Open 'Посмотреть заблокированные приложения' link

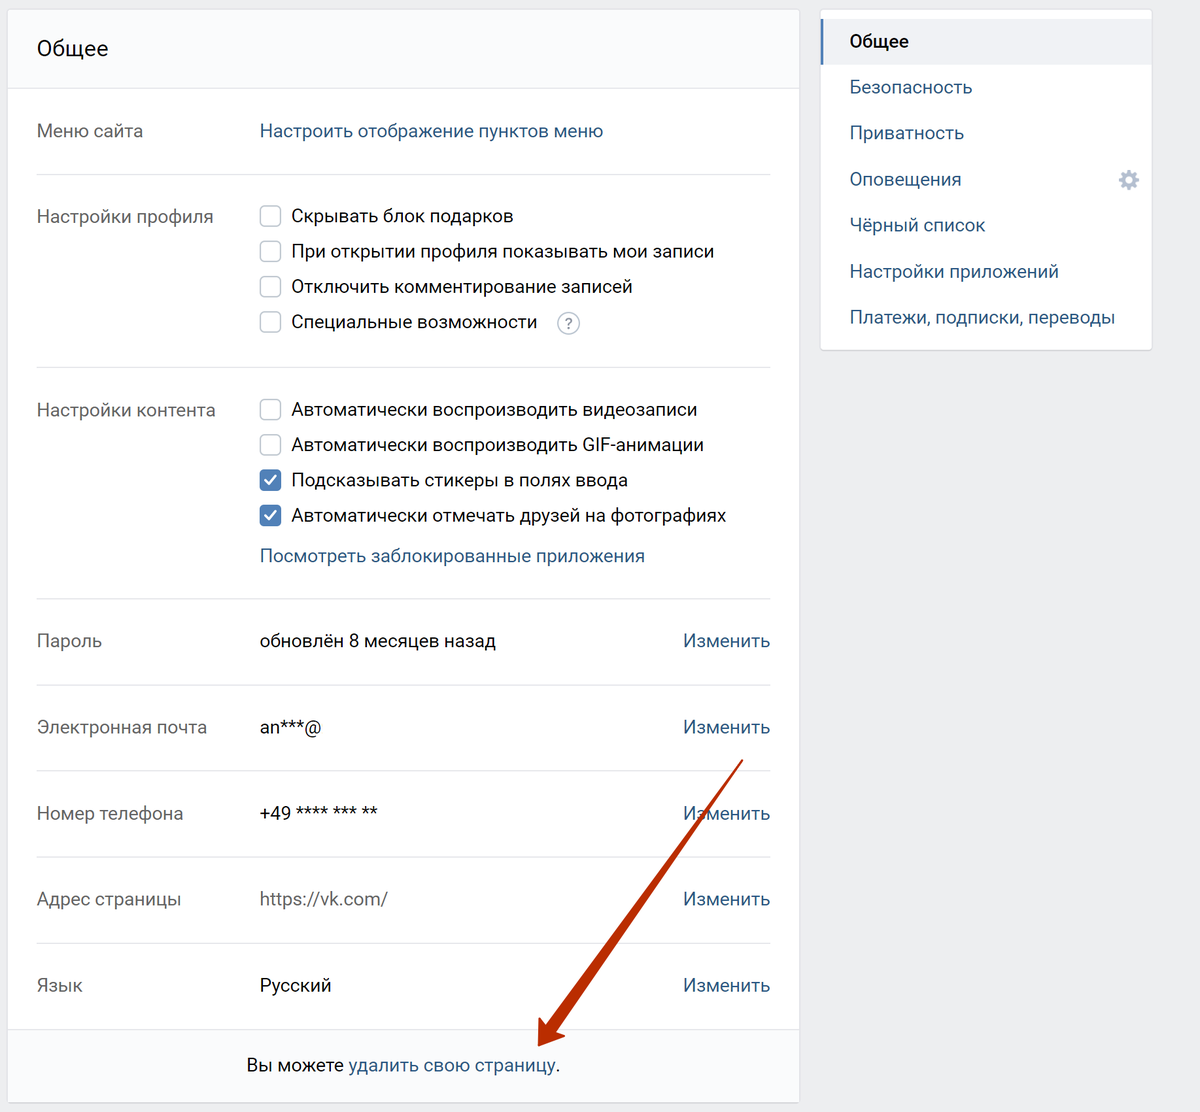point(452,556)
